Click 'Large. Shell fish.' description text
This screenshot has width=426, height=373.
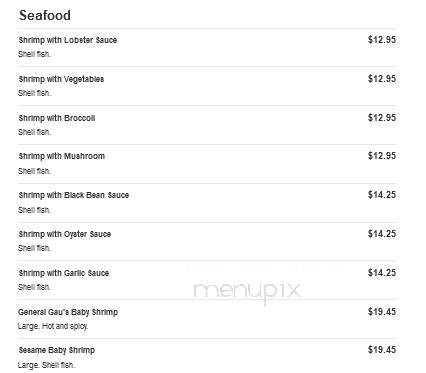click(46, 365)
